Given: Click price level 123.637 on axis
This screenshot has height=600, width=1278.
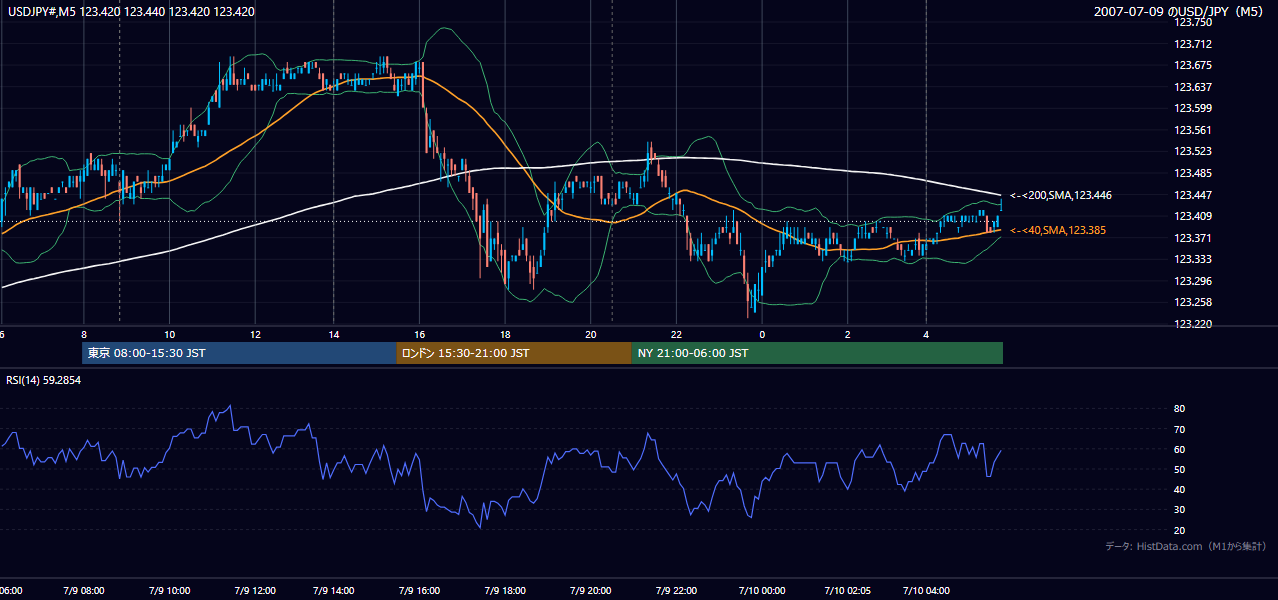Looking at the screenshot, I should [x=1192, y=87].
